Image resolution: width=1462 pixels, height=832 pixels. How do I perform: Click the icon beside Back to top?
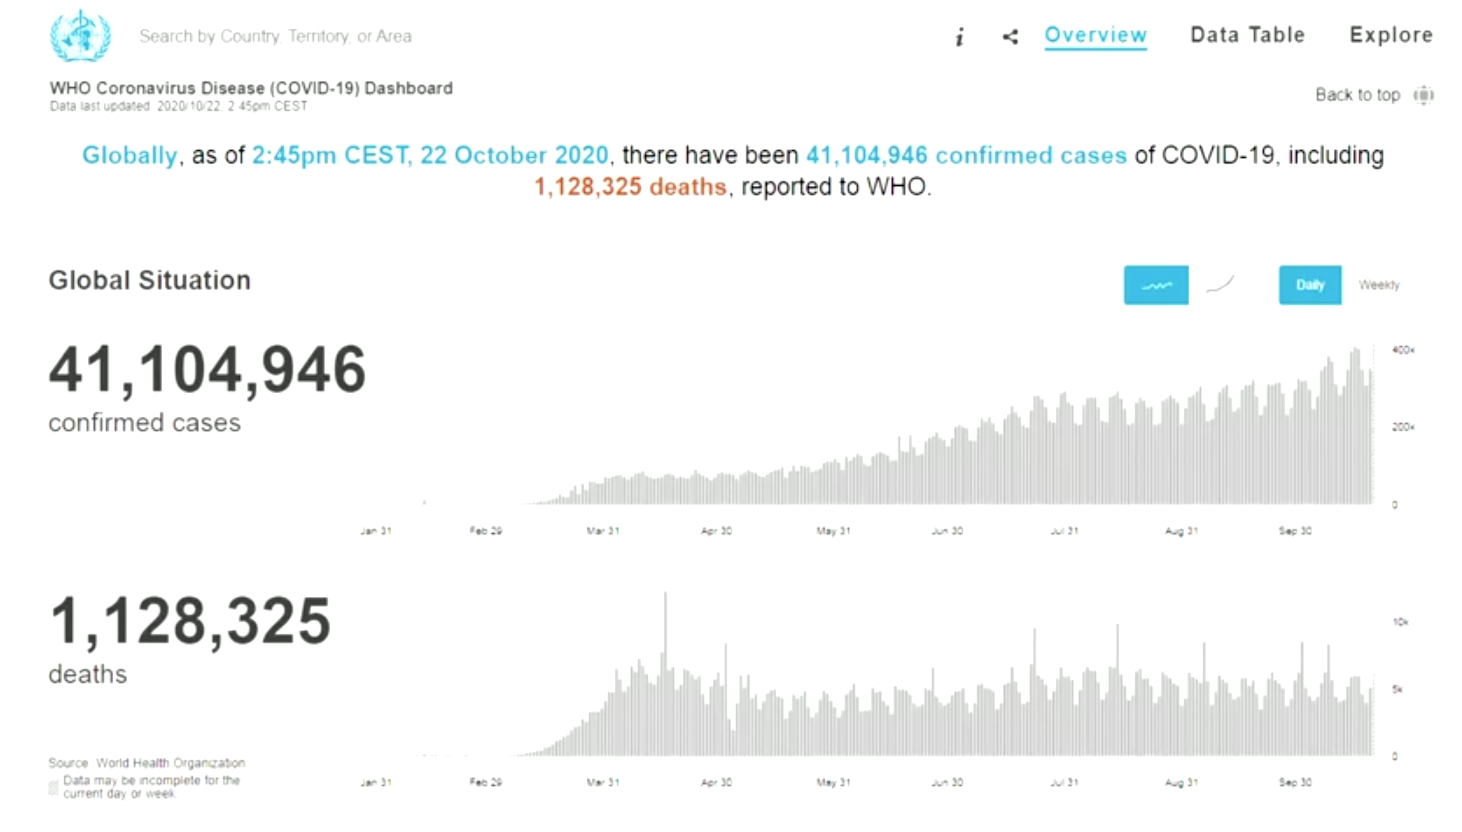coord(1424,95)
